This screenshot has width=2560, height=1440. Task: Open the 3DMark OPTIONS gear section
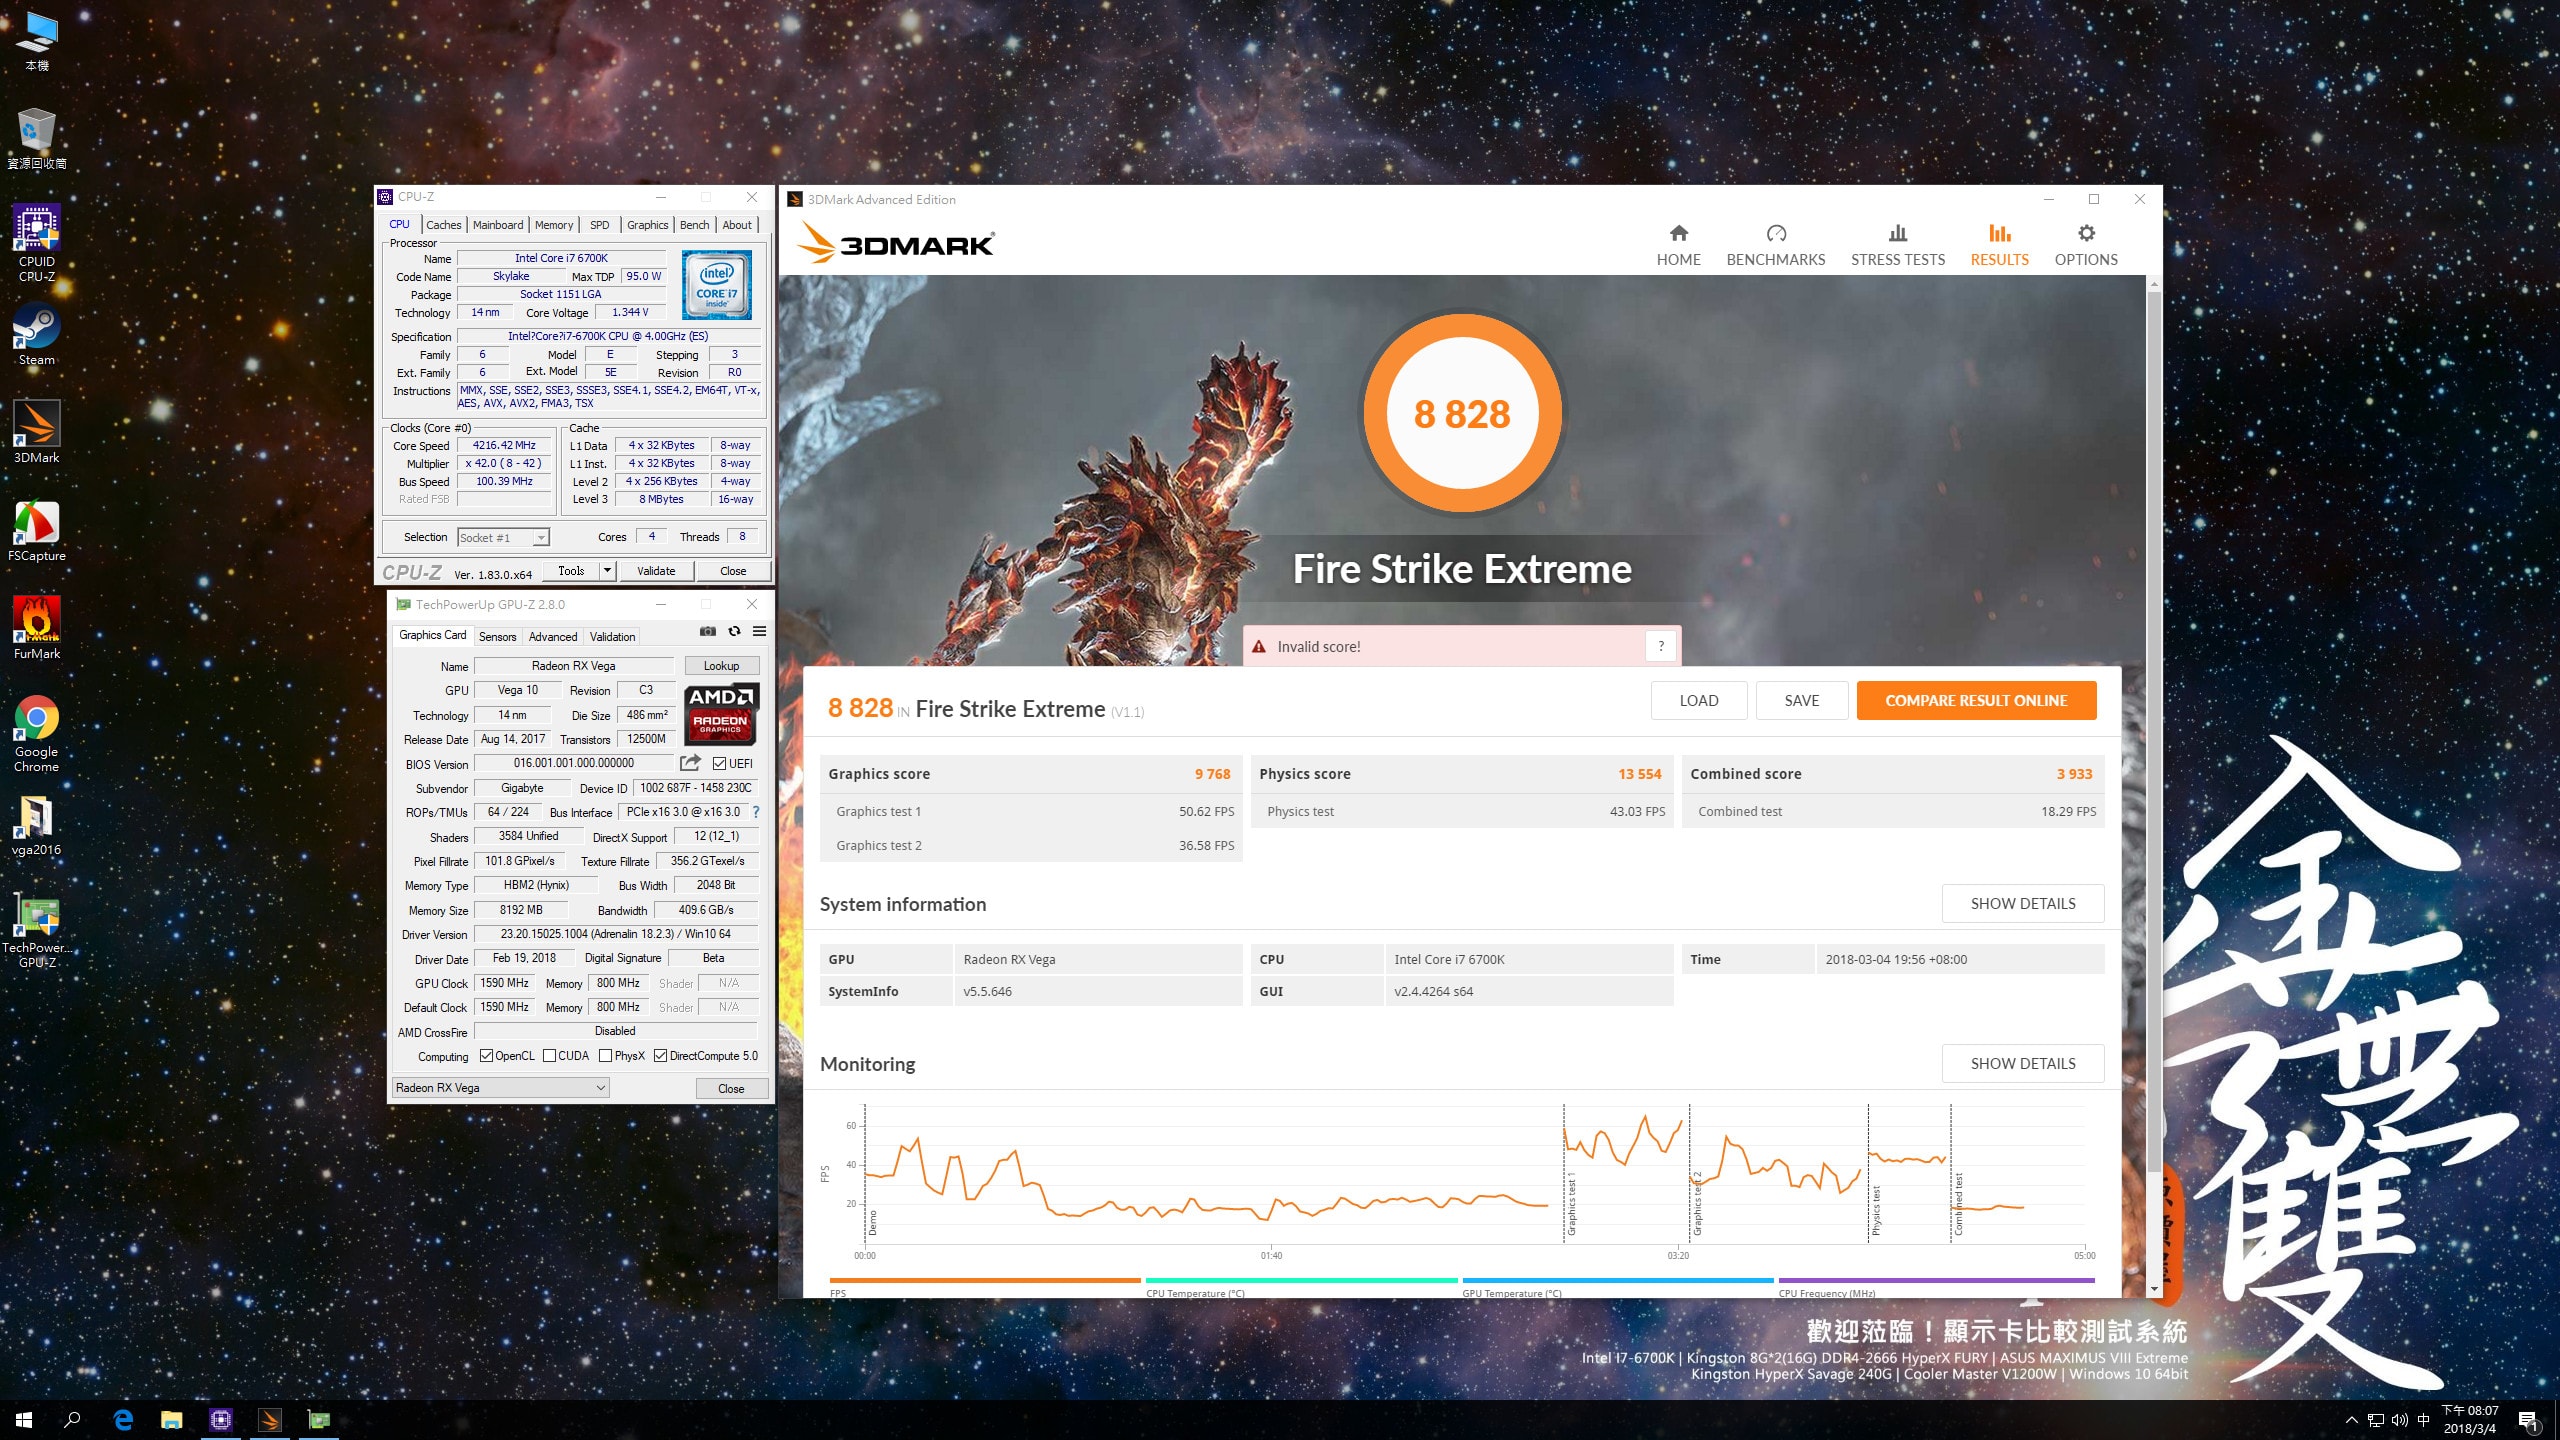(2086, 245)
